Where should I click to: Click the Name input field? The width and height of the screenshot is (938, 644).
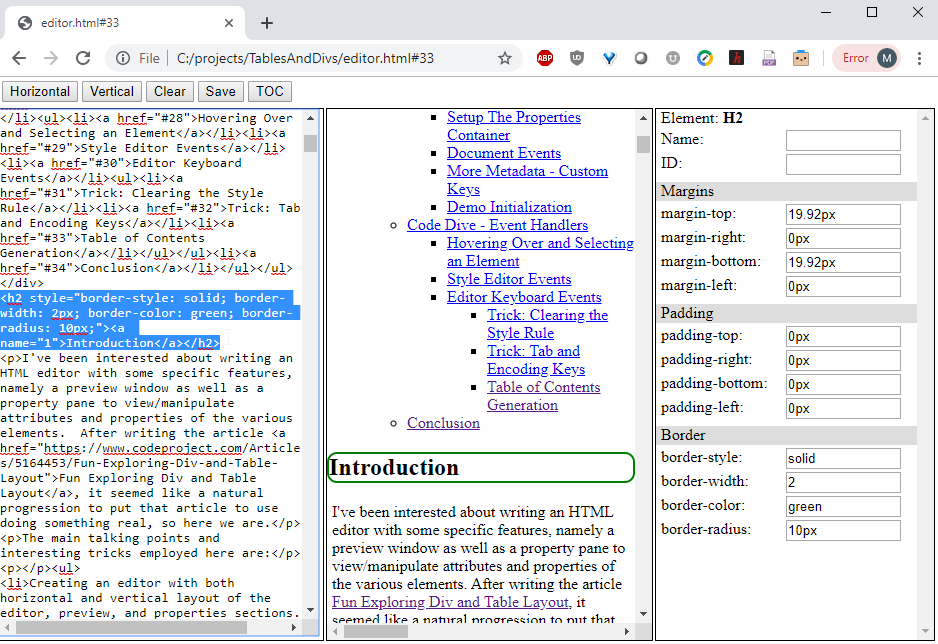843,141
